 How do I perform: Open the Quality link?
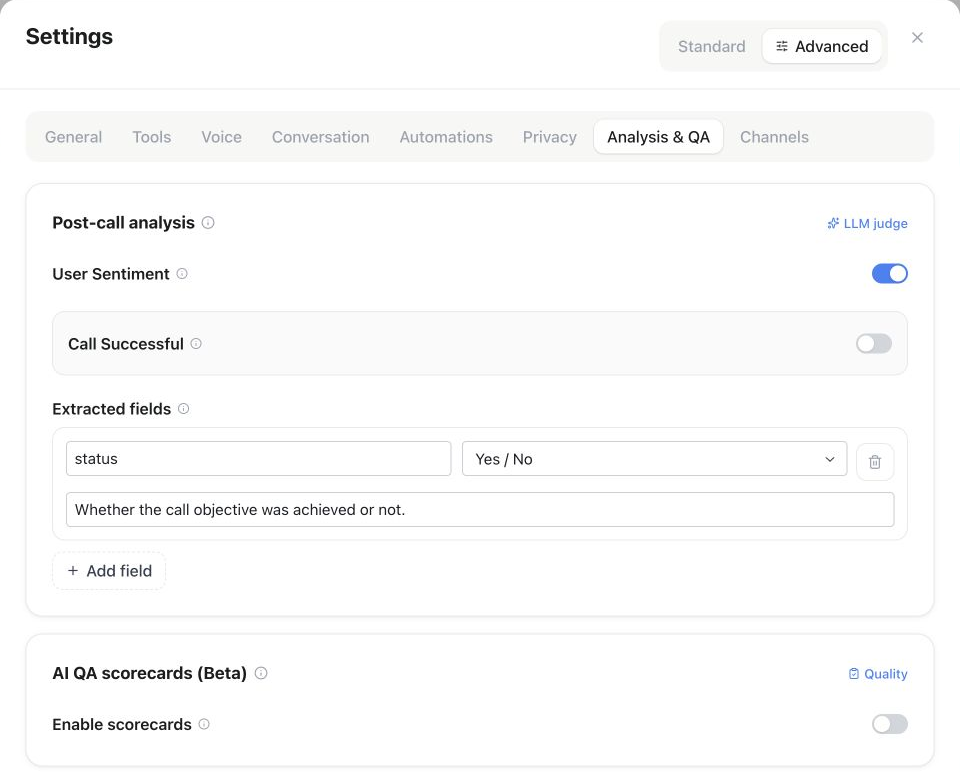pos(878,673)
